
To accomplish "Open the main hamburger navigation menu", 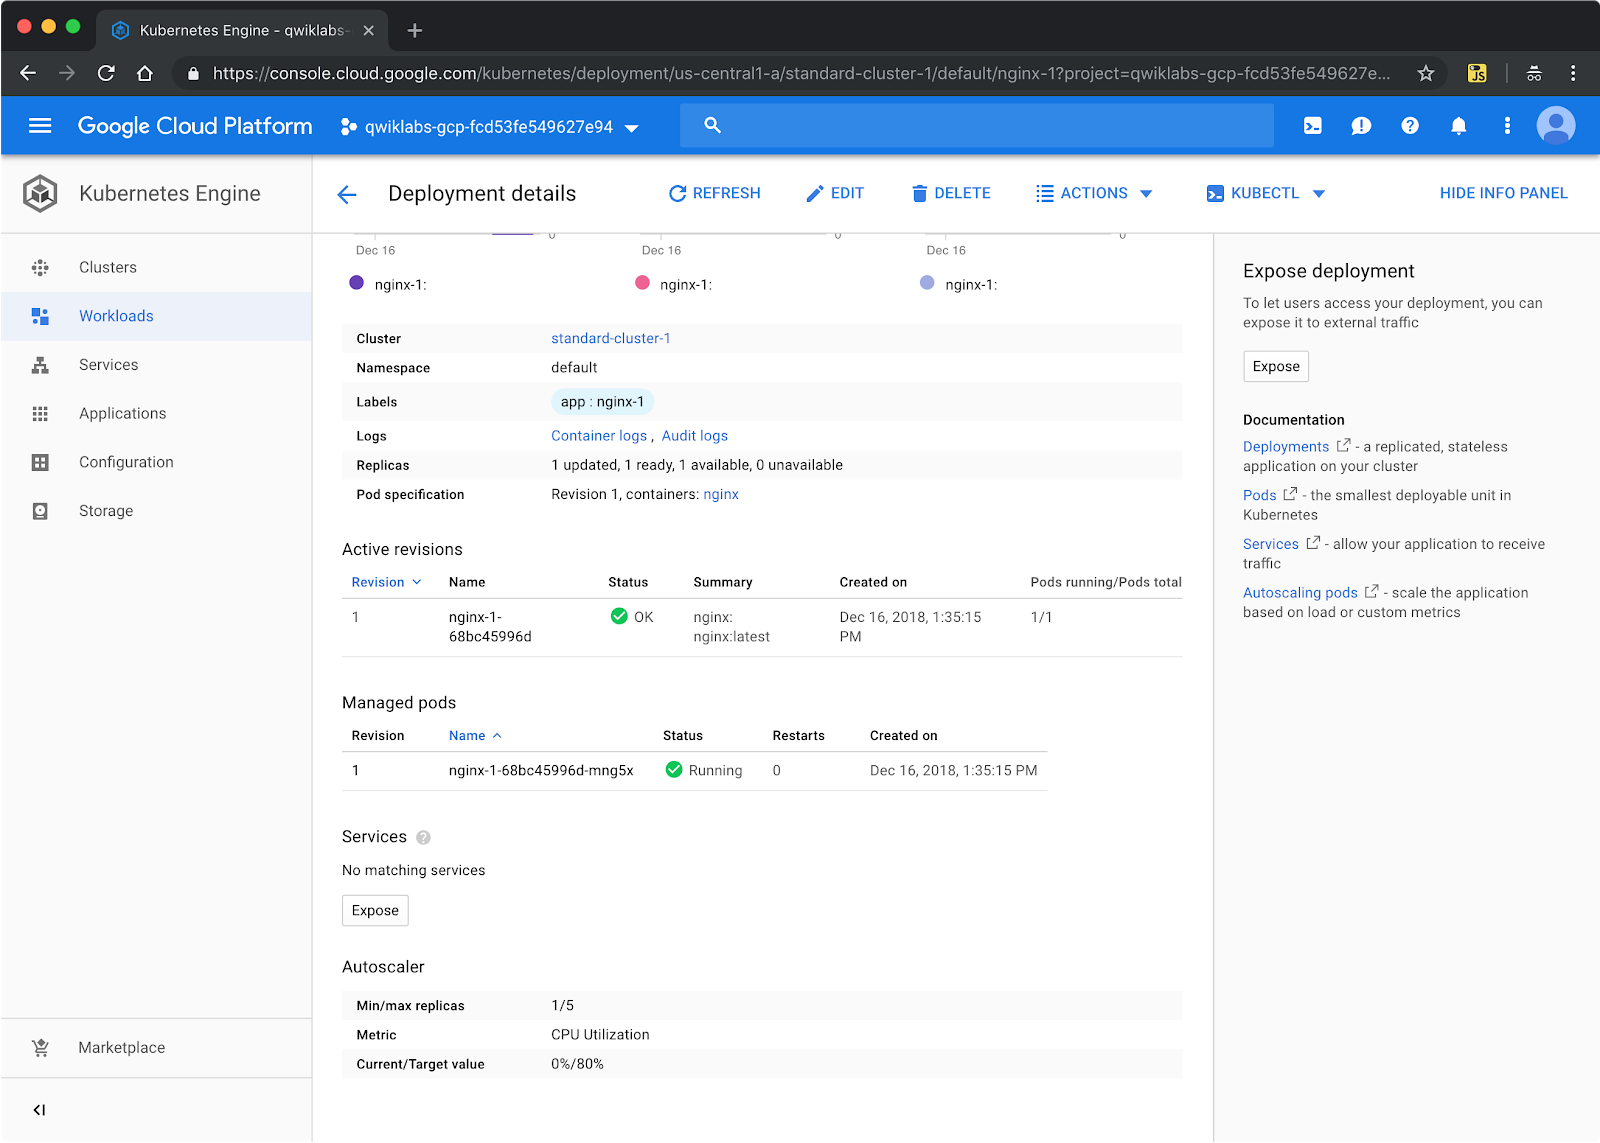I will coord(40,126).
